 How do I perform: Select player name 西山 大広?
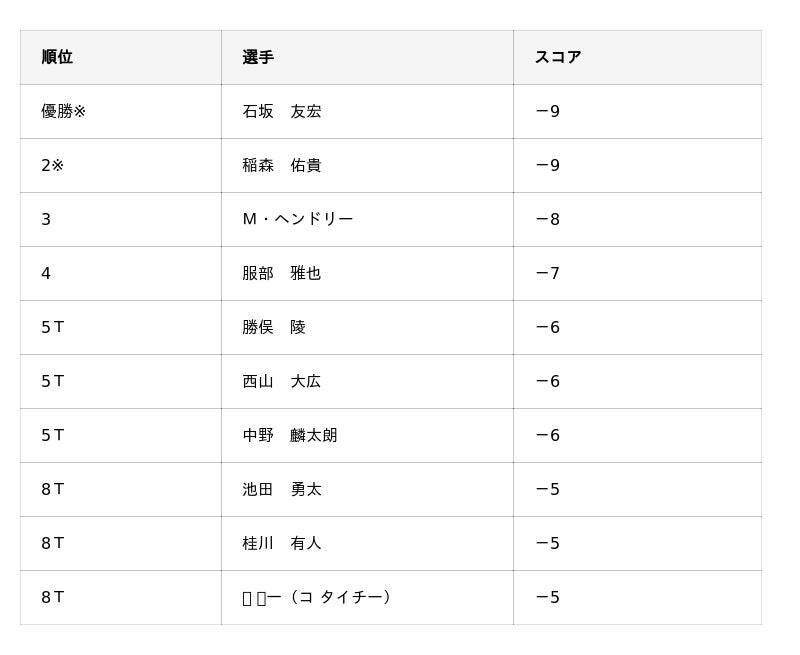point(282,381)
